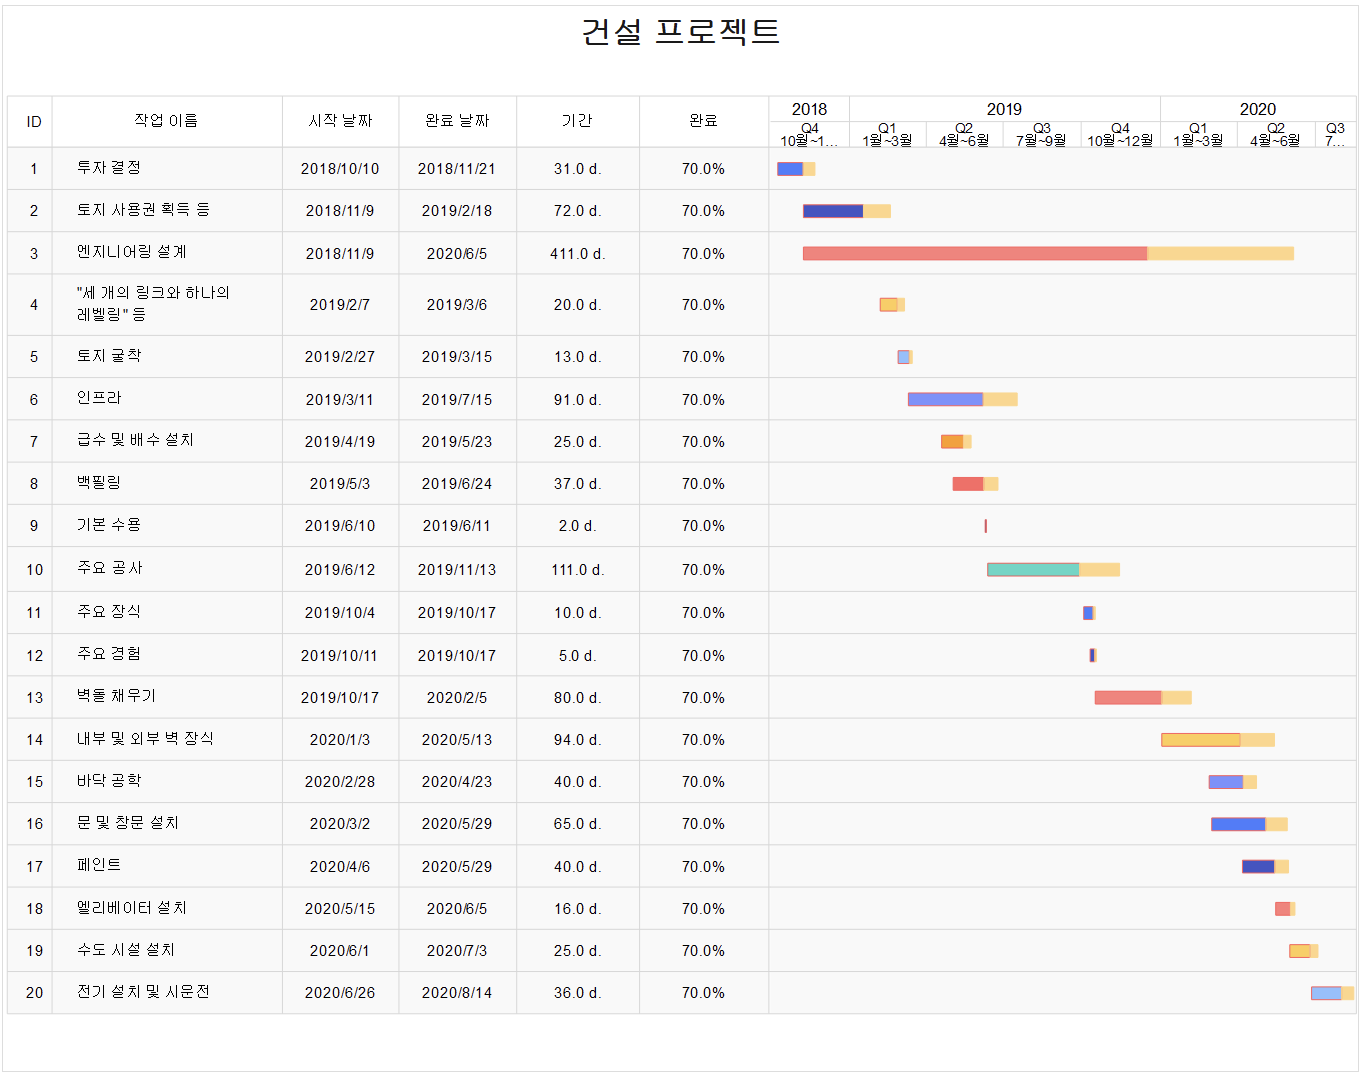The width and height of the screenshot is (1364, 1074).
Task: Select the "2019" year header
Action: [x=1004, y=108]
